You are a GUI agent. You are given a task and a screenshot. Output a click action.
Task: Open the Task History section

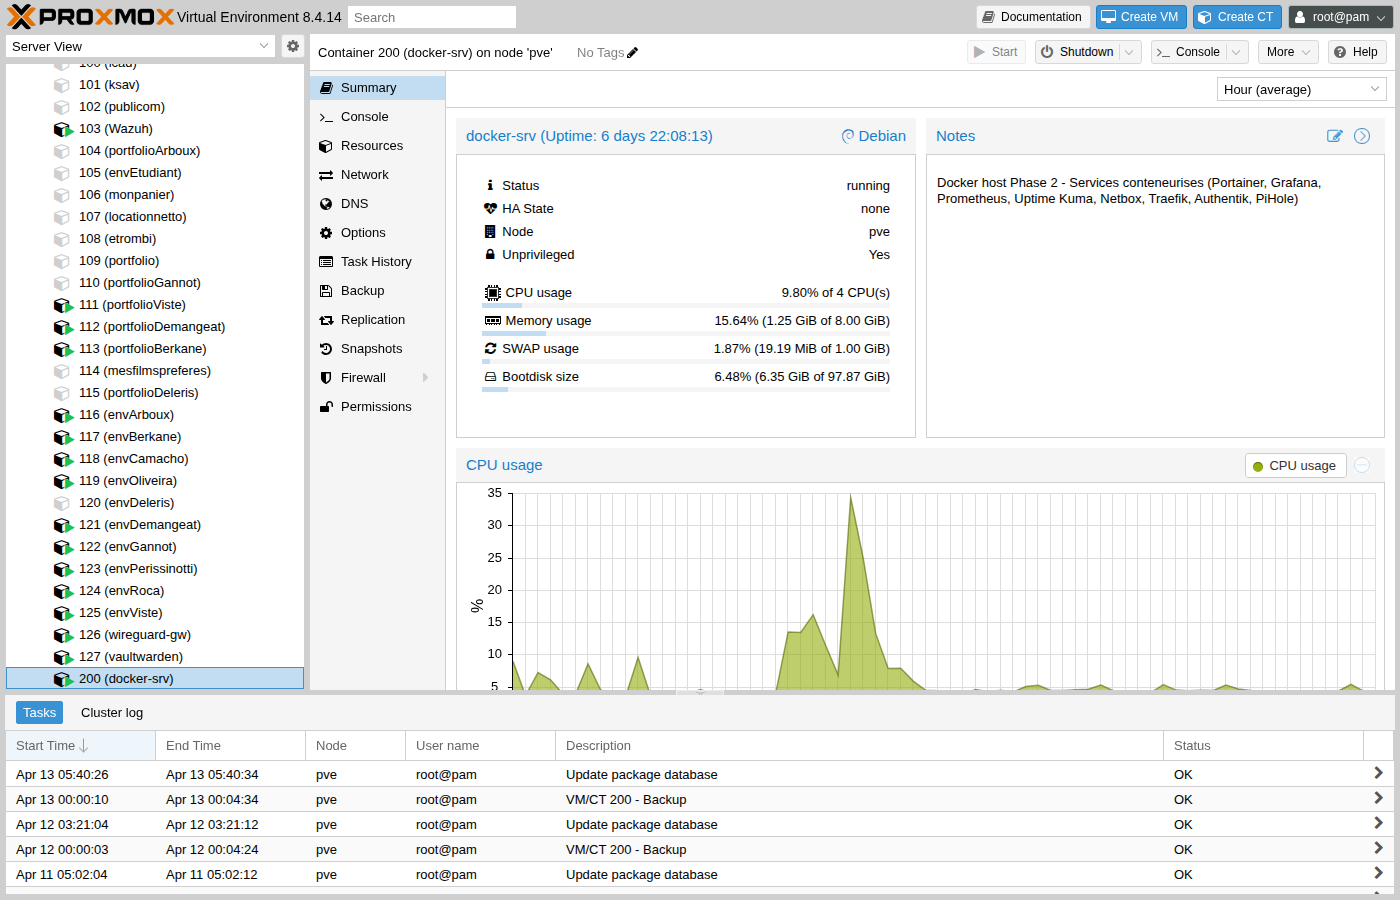377,262
